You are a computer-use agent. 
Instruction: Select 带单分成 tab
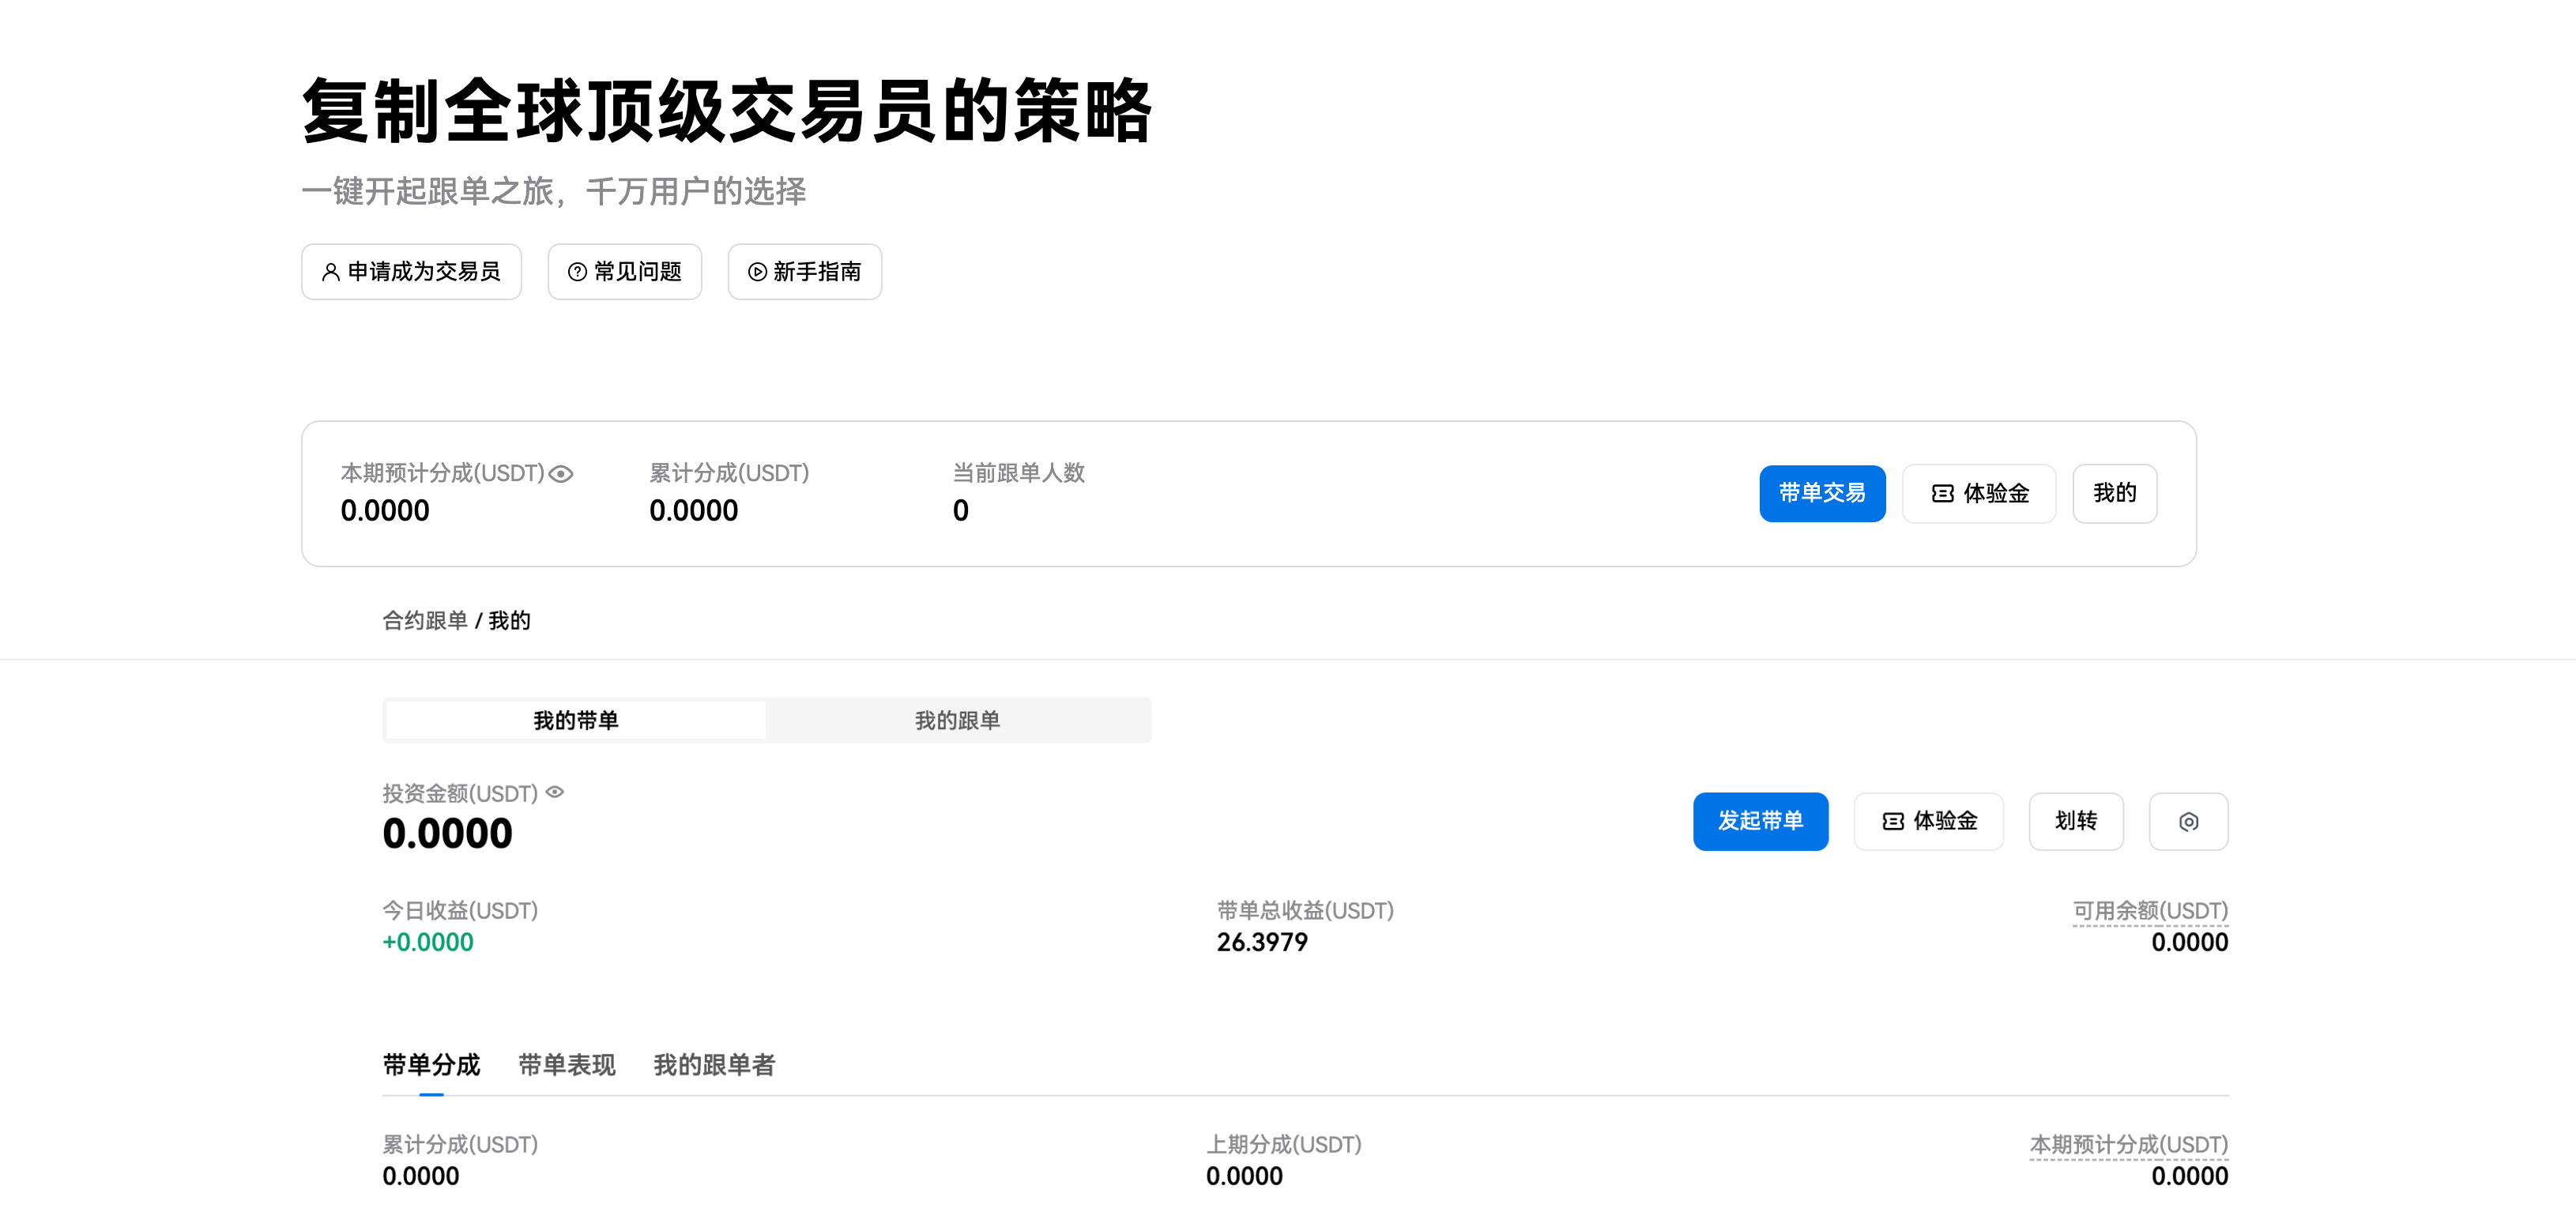pos(431,1065)
